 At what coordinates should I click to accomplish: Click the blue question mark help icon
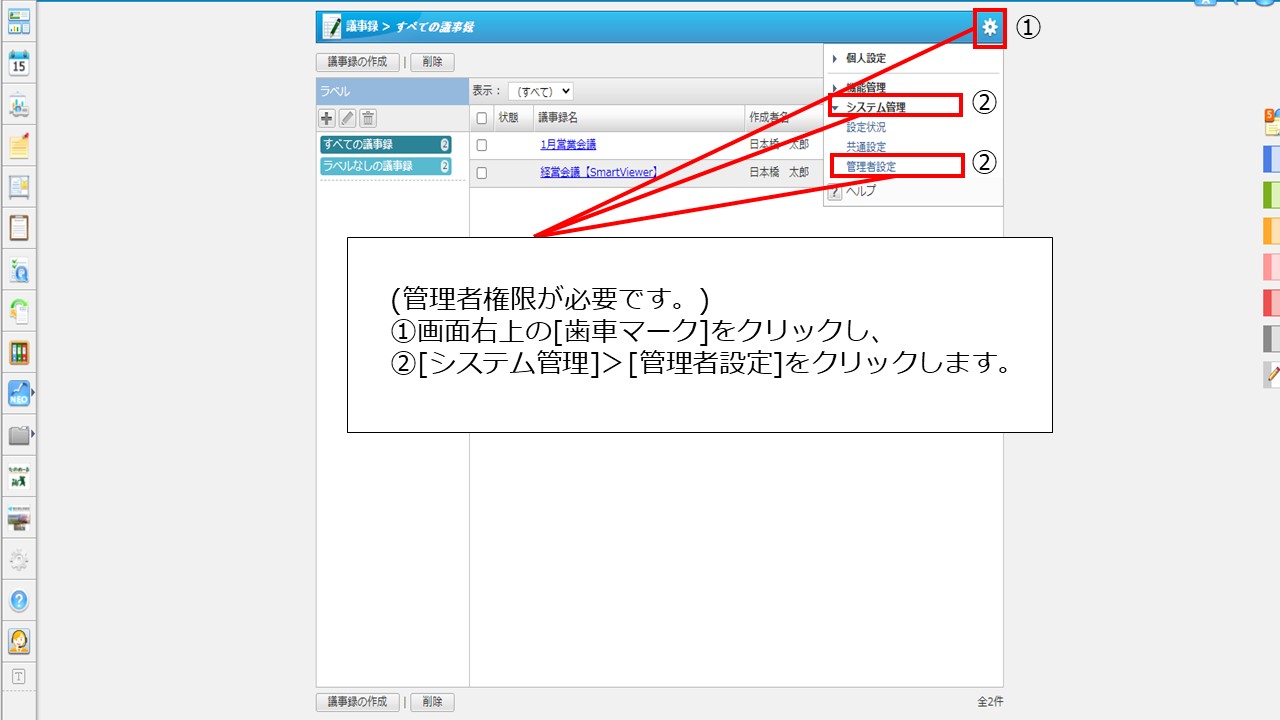point(19,601)
